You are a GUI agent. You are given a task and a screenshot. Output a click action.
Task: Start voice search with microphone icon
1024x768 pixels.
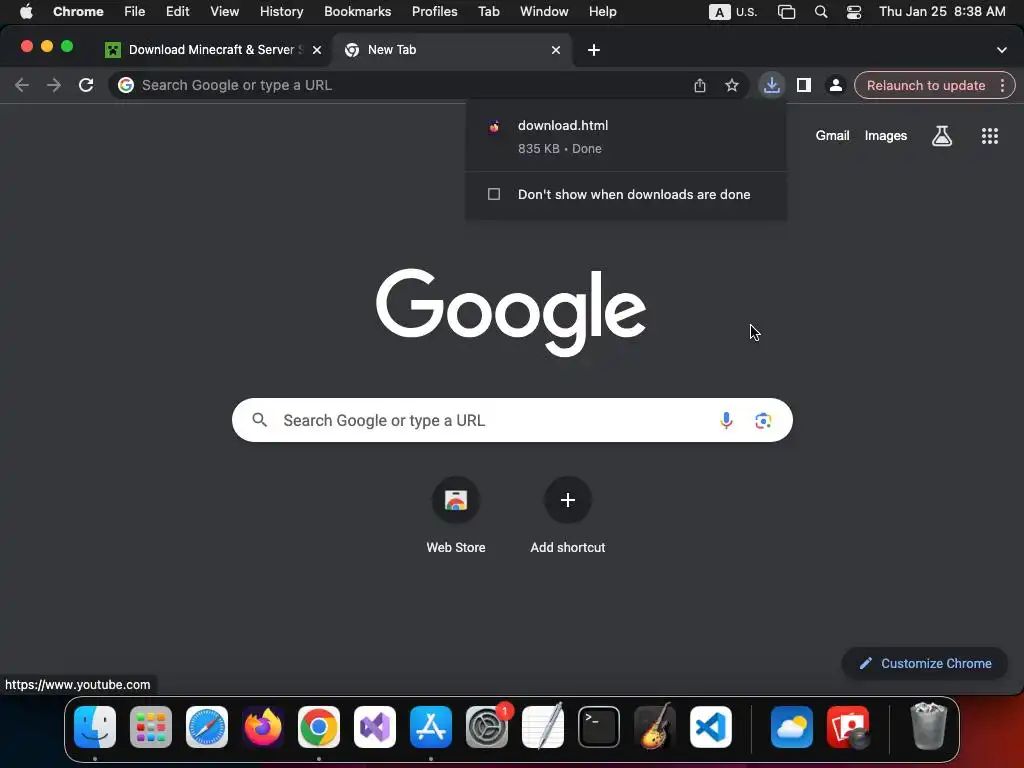click(726, 420)
